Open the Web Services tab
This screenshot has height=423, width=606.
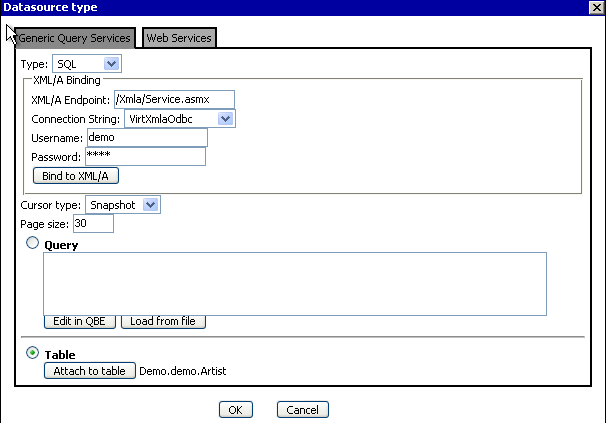click(x=179, y=38)
